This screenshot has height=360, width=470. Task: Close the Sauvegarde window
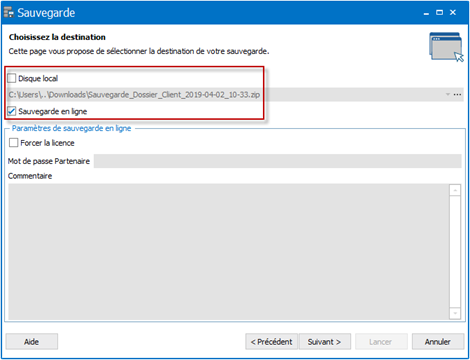click(x=453, y=13)
